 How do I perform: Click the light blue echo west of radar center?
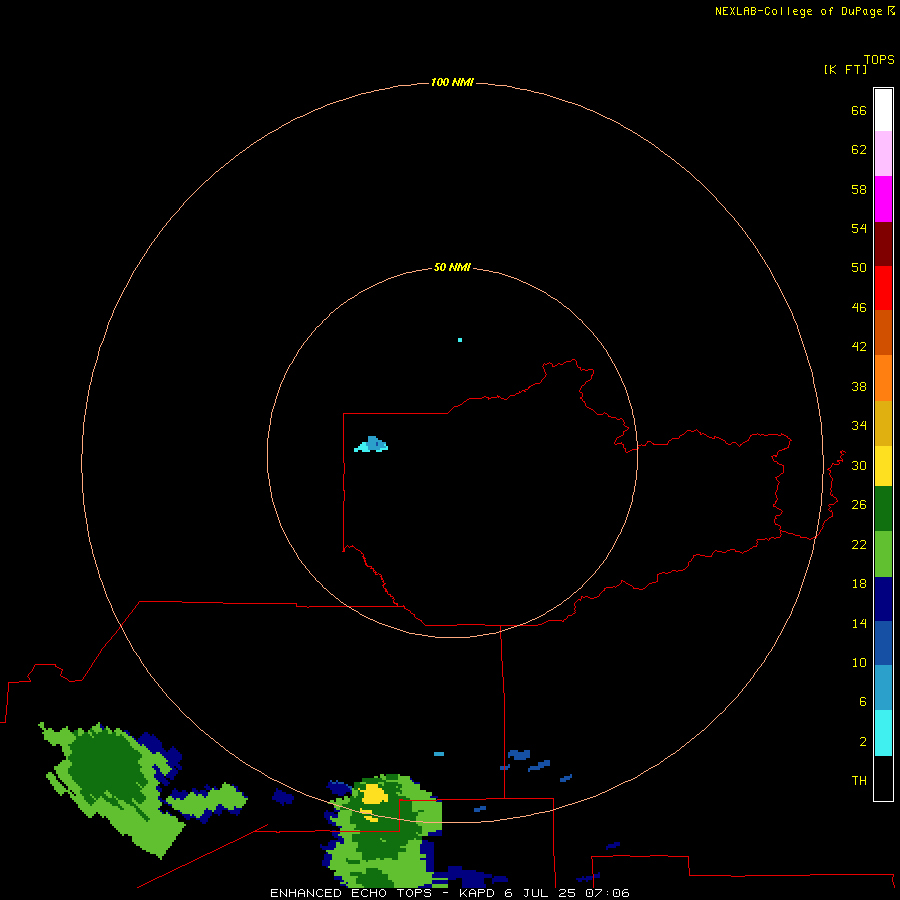[x=371, y=444]
